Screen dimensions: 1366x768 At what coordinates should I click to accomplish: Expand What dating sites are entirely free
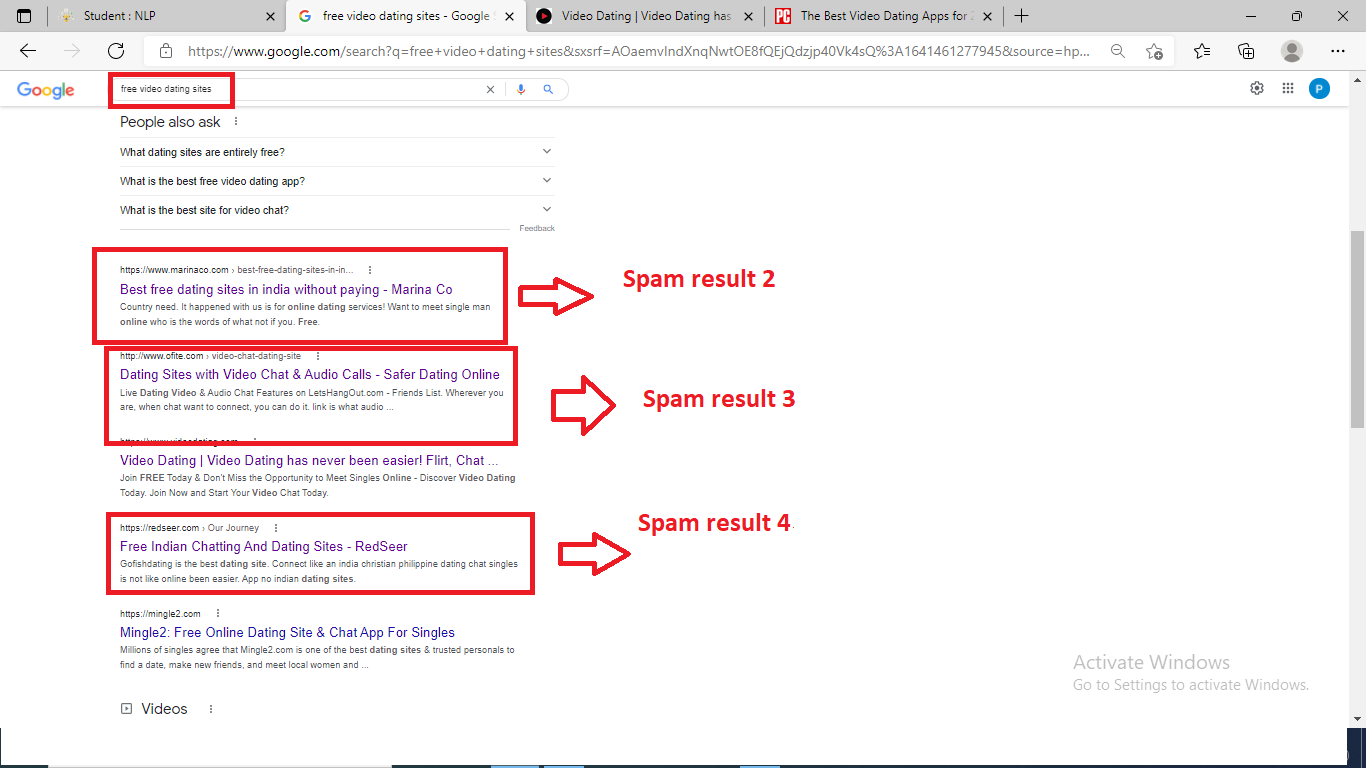pyautogui.click(x=336, y=152)
